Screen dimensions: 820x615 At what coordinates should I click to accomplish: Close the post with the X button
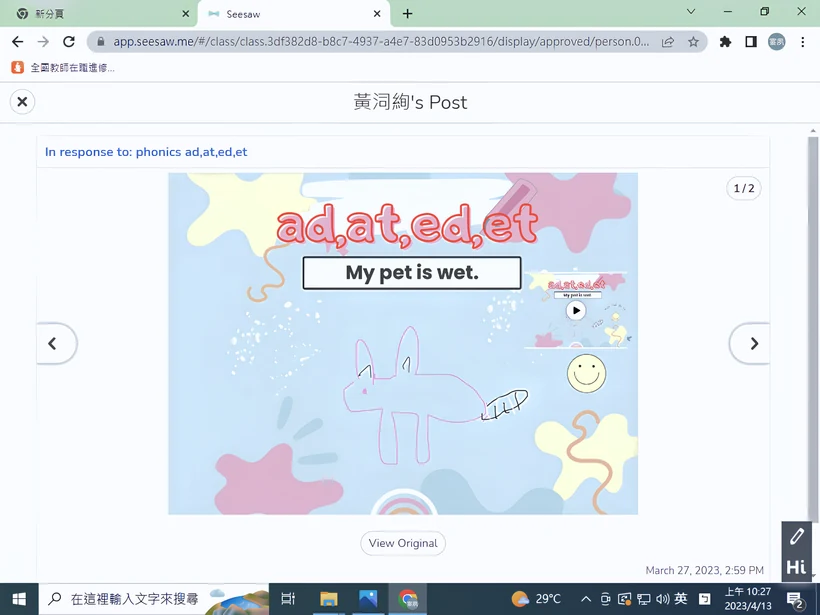pyautogui.click(x=22, y=101)
